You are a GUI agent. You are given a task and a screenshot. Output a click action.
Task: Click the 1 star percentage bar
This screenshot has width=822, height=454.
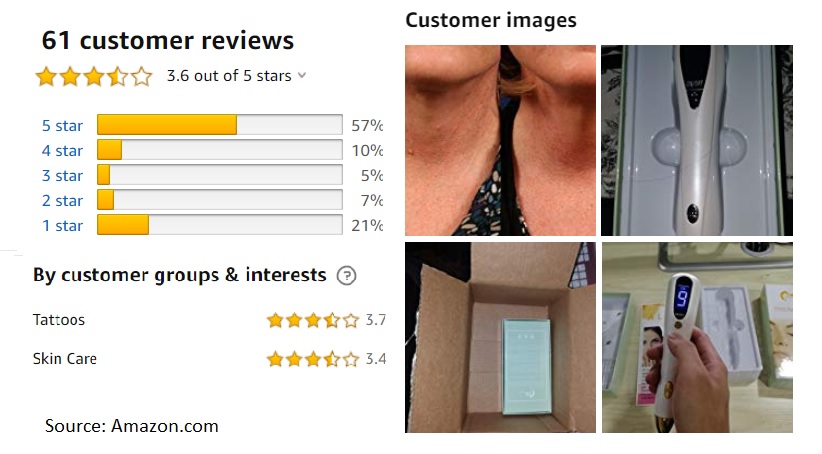[220, 224]
